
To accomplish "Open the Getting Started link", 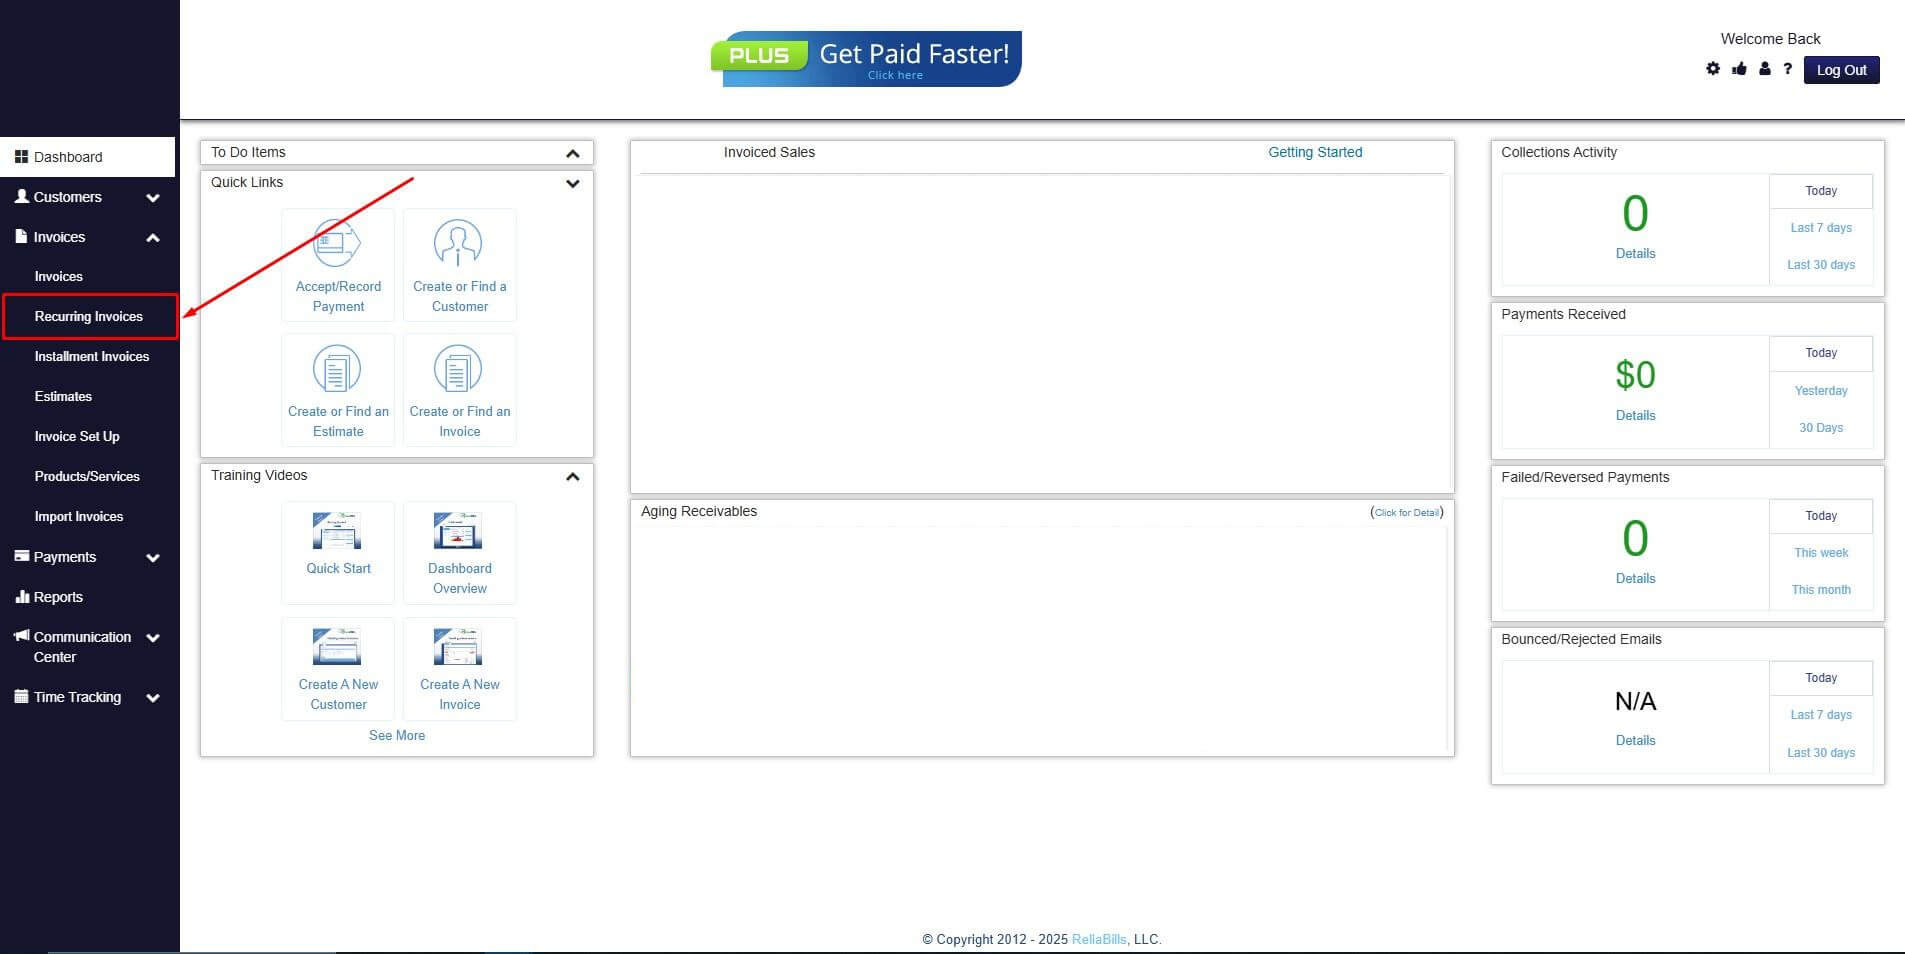I will (x=1315, y=152).
